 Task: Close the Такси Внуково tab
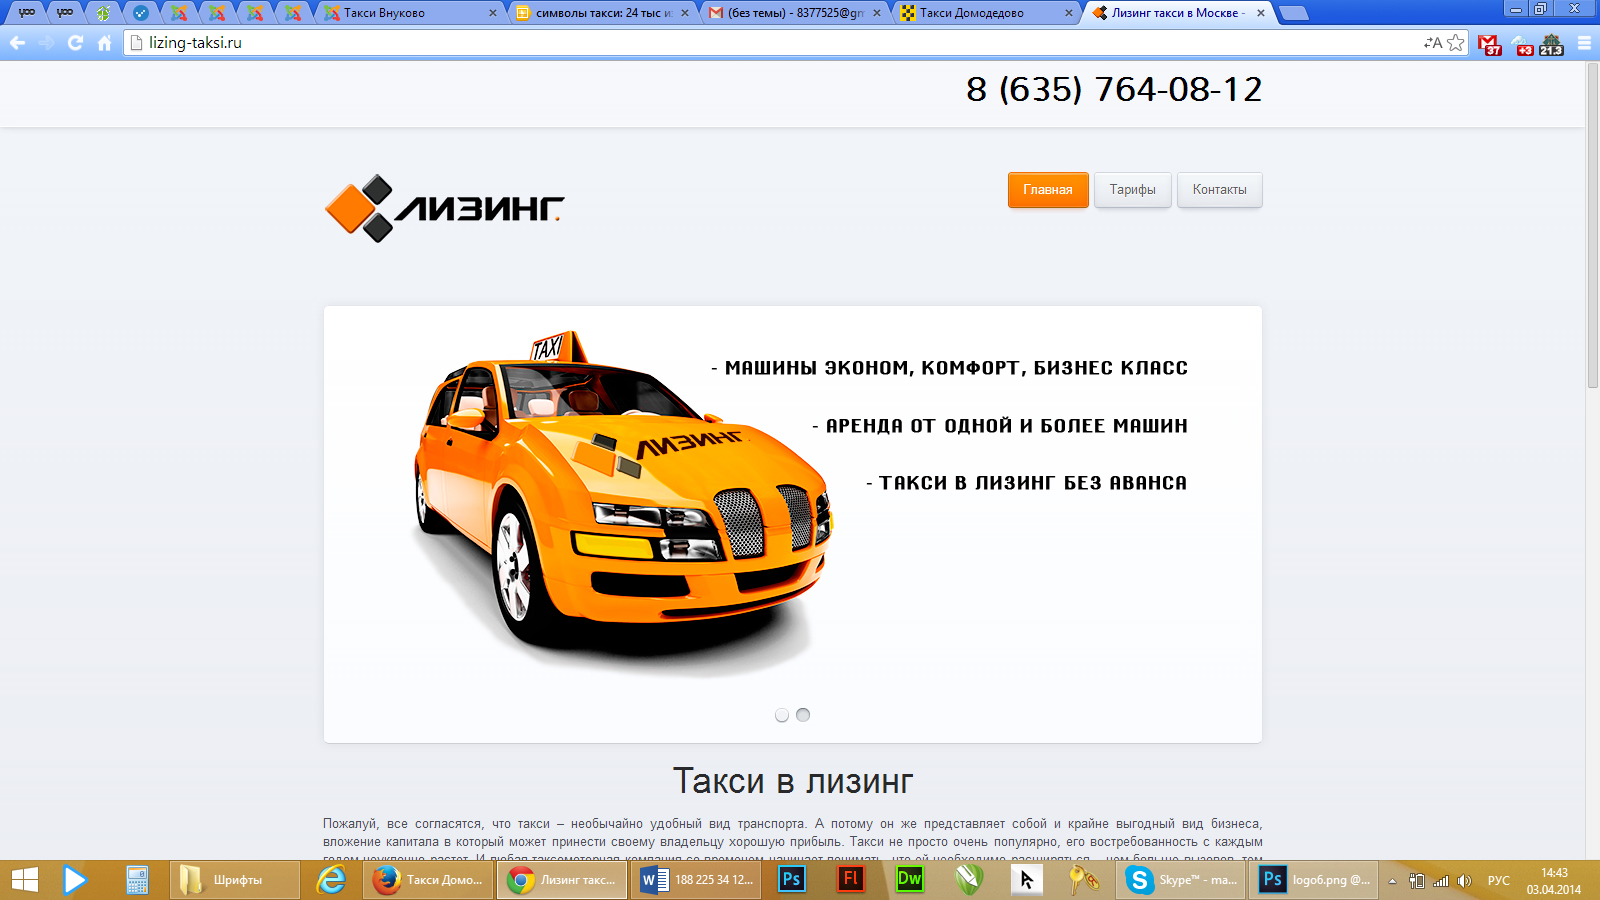point(493,13)
